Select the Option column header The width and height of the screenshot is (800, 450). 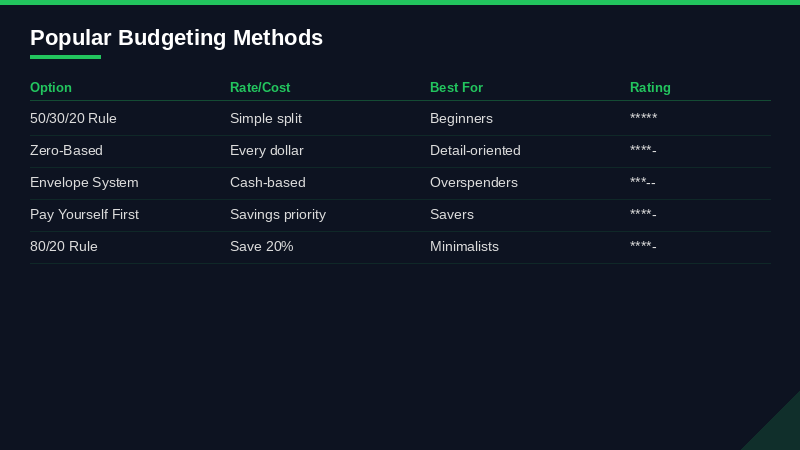coord(51,88)
